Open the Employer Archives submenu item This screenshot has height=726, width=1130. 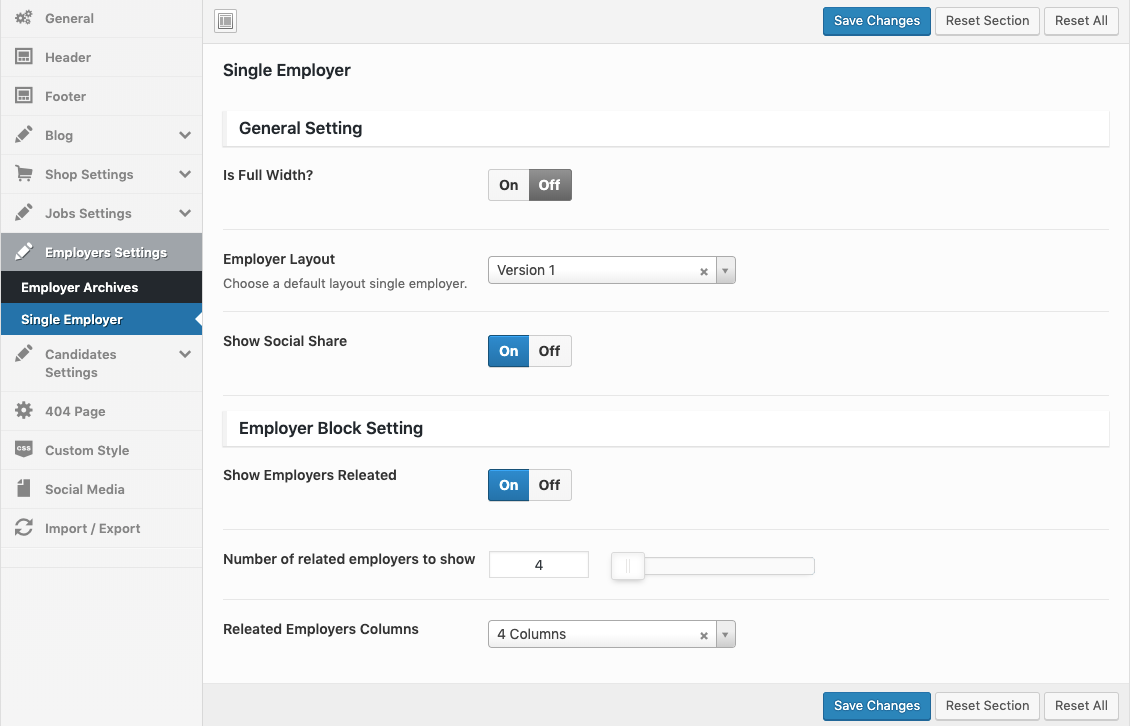[80, 287]
